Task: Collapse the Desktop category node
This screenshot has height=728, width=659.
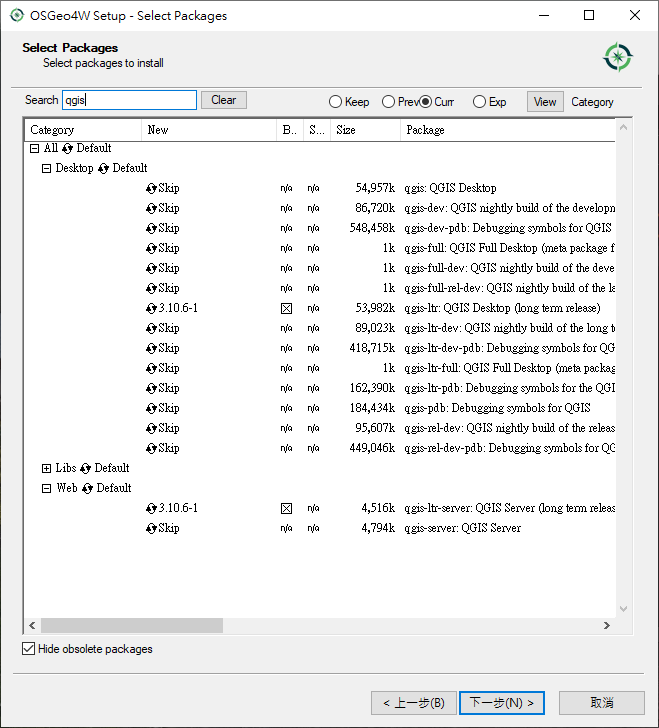Action: (46, 168)
